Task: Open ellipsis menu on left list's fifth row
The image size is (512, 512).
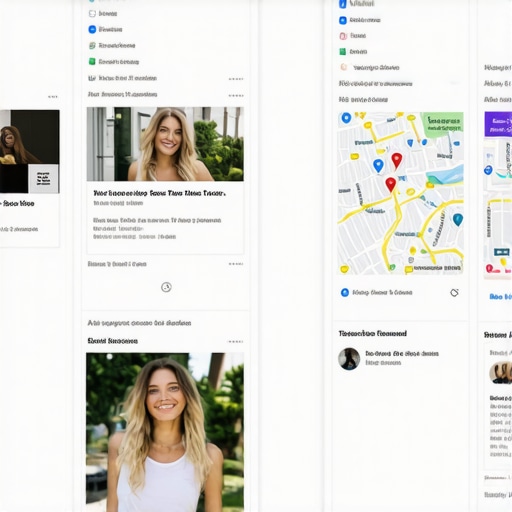Action: (236, 79)
